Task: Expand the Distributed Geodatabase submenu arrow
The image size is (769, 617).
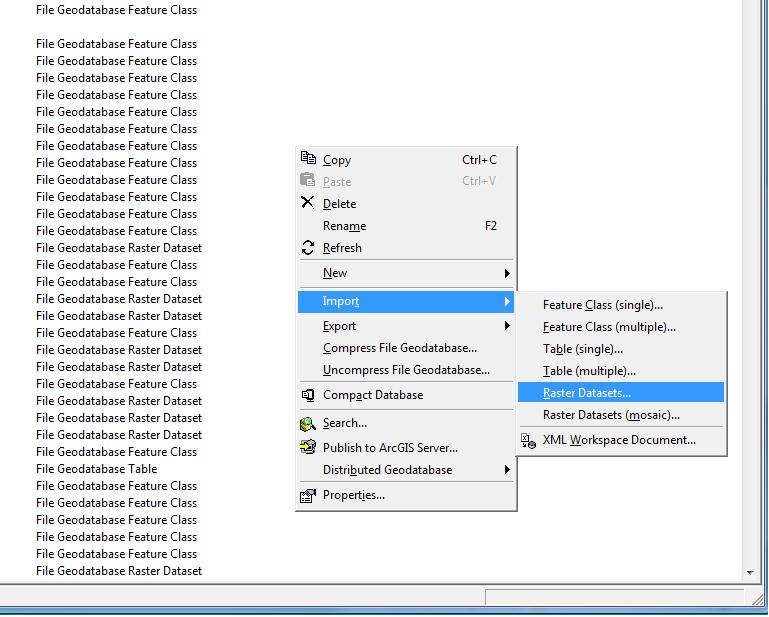Action: click(507, 470)
